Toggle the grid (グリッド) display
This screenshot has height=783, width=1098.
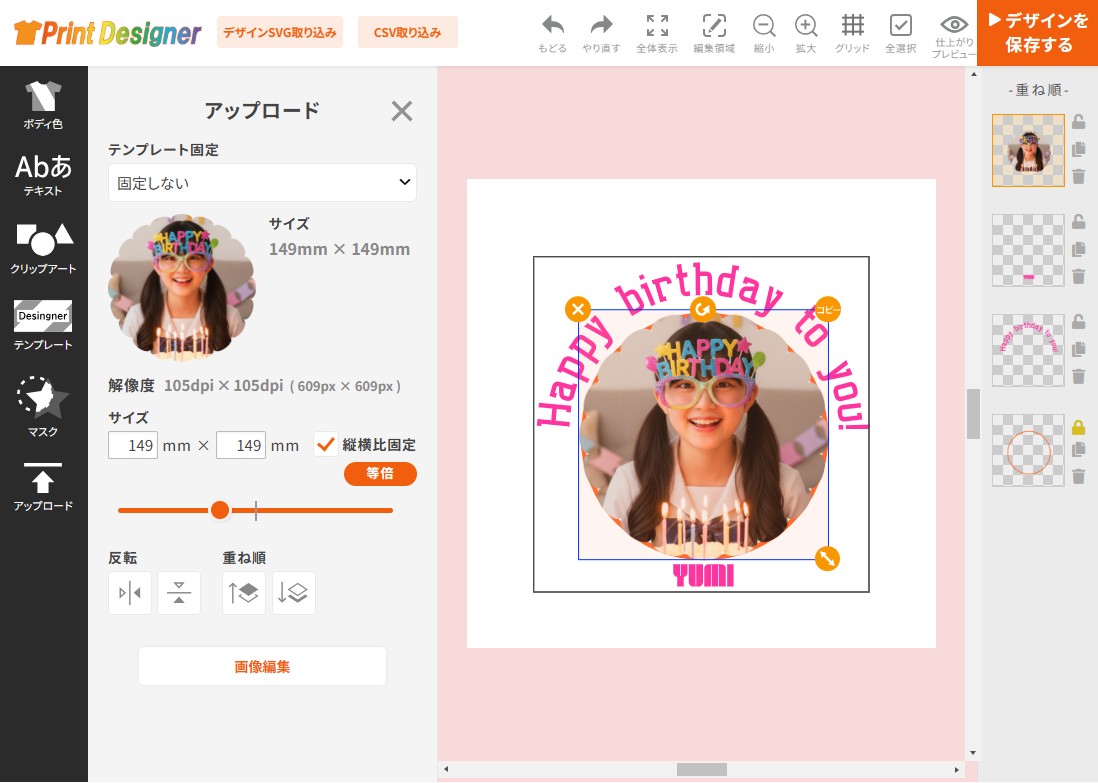852,26
